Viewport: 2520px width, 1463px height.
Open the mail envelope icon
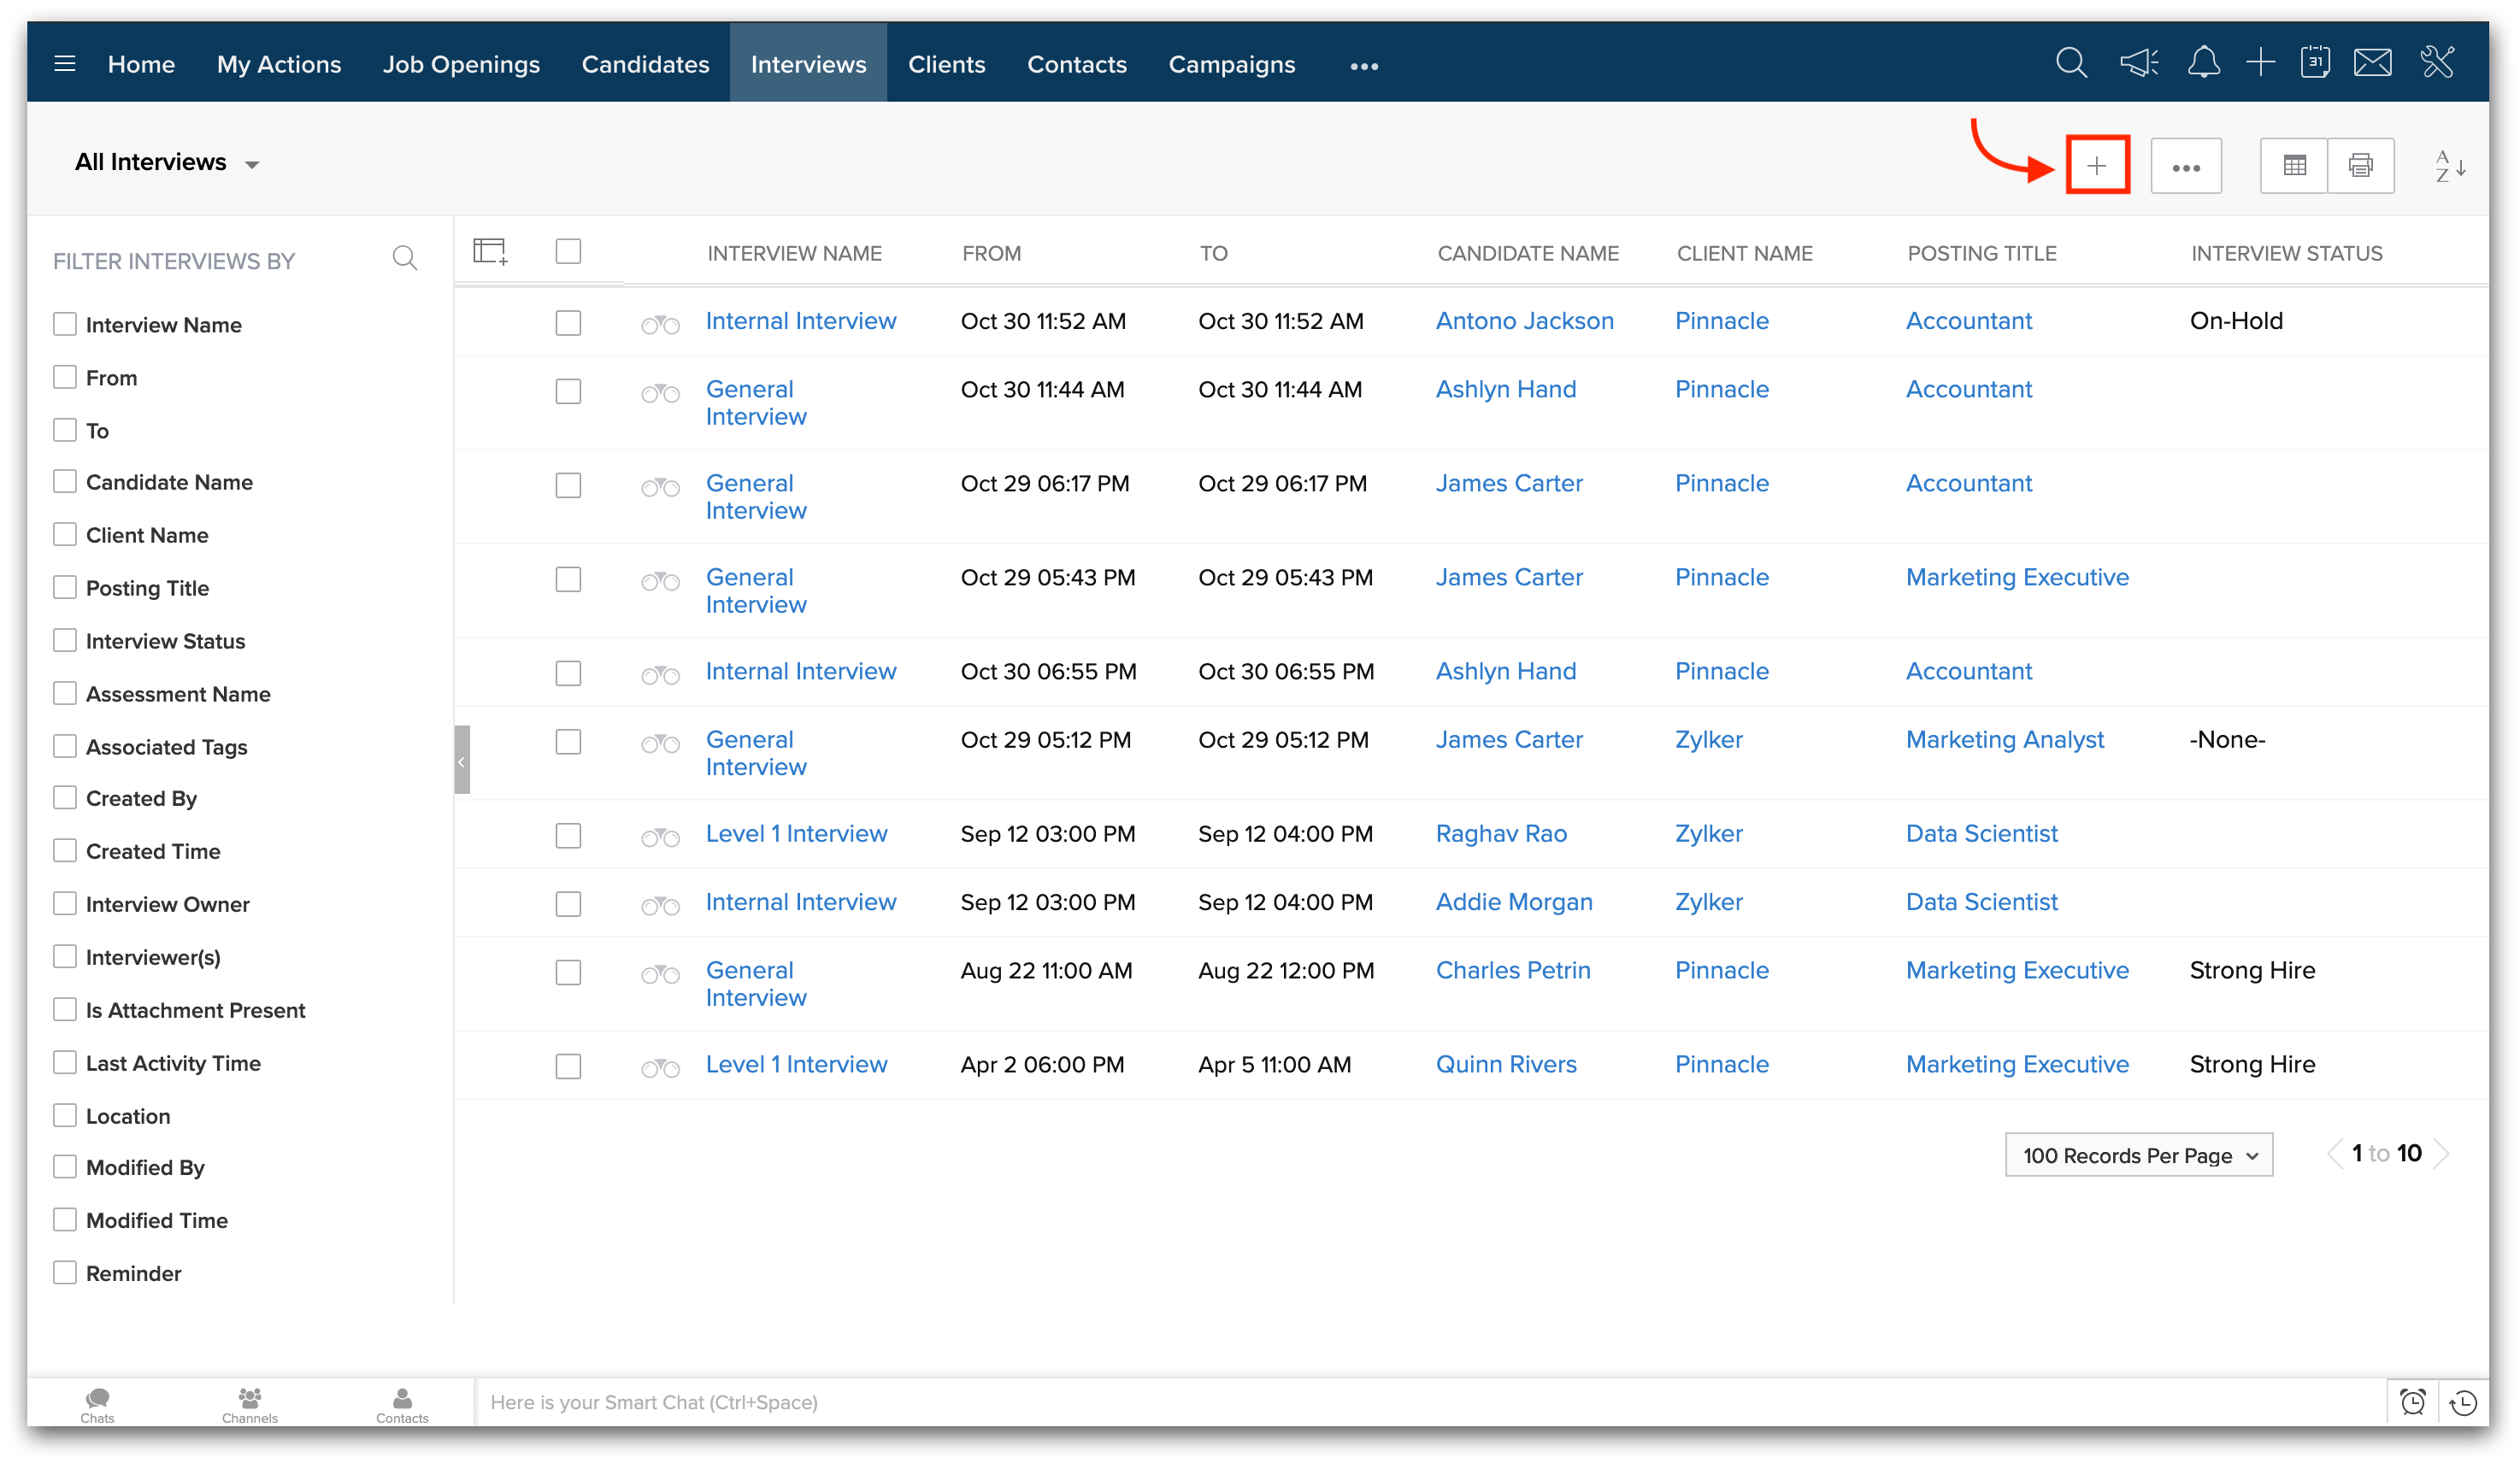(2373, 63)
